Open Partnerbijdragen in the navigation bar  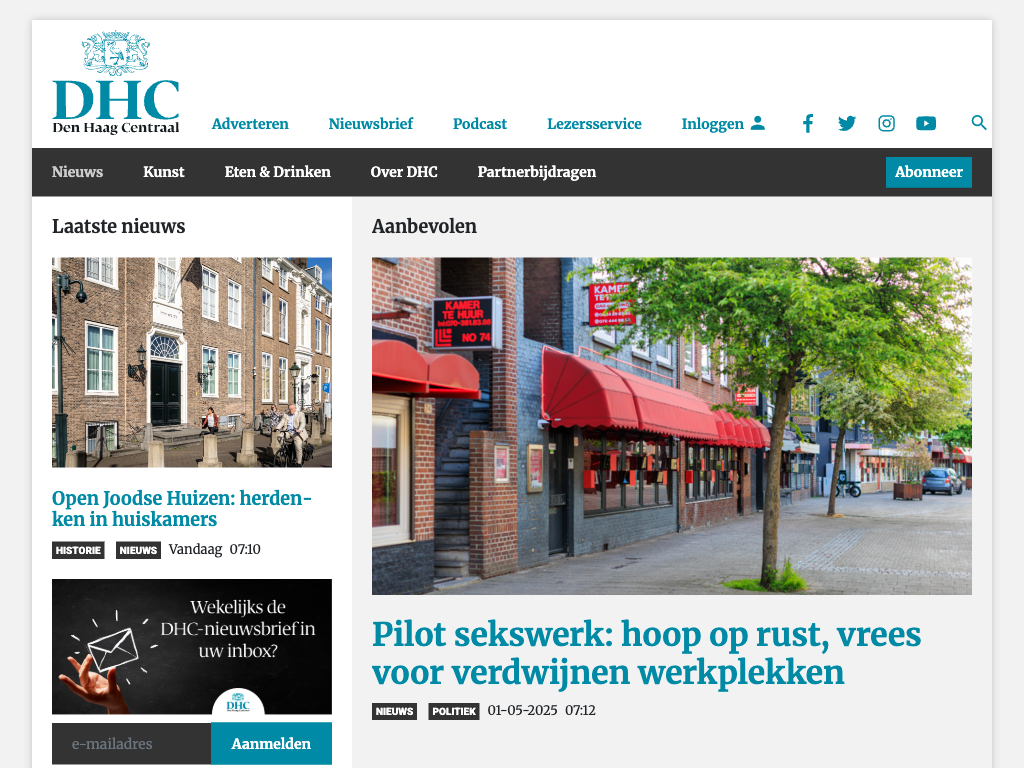coord(536,172)
